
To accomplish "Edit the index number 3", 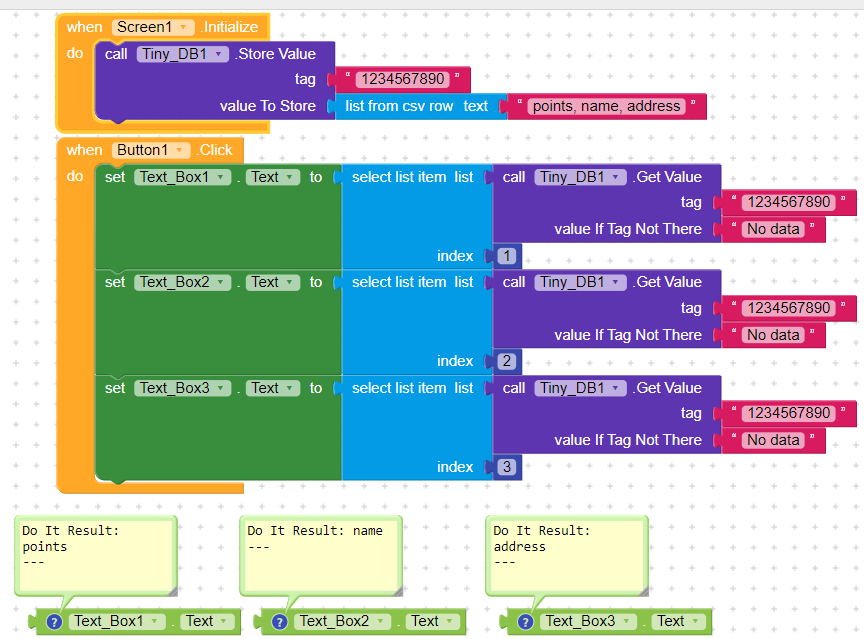I will (x=507, y=467).
